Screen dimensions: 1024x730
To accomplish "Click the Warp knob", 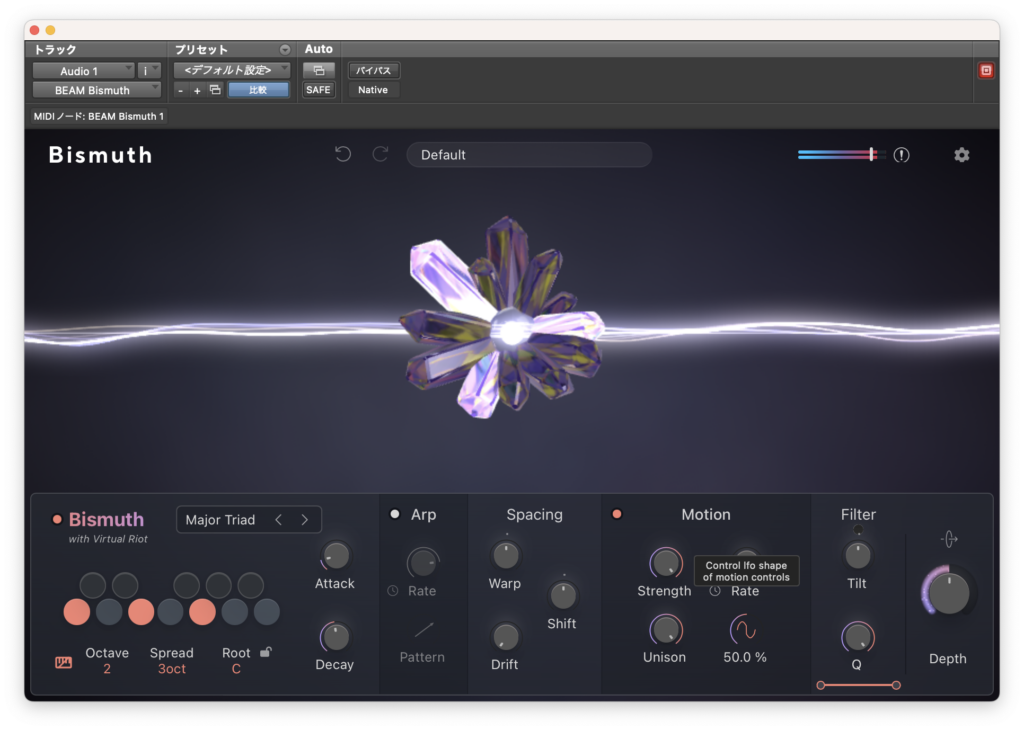I will [x=505, y=556].
